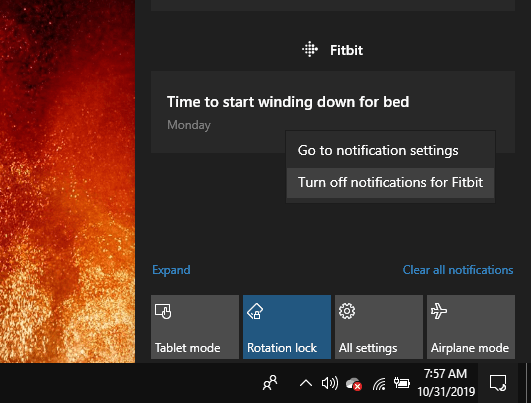The width and height of the screenshot is (531, 403).
Task: Toggle Tablet mode quick action
Action: click(x=195, y=327)
